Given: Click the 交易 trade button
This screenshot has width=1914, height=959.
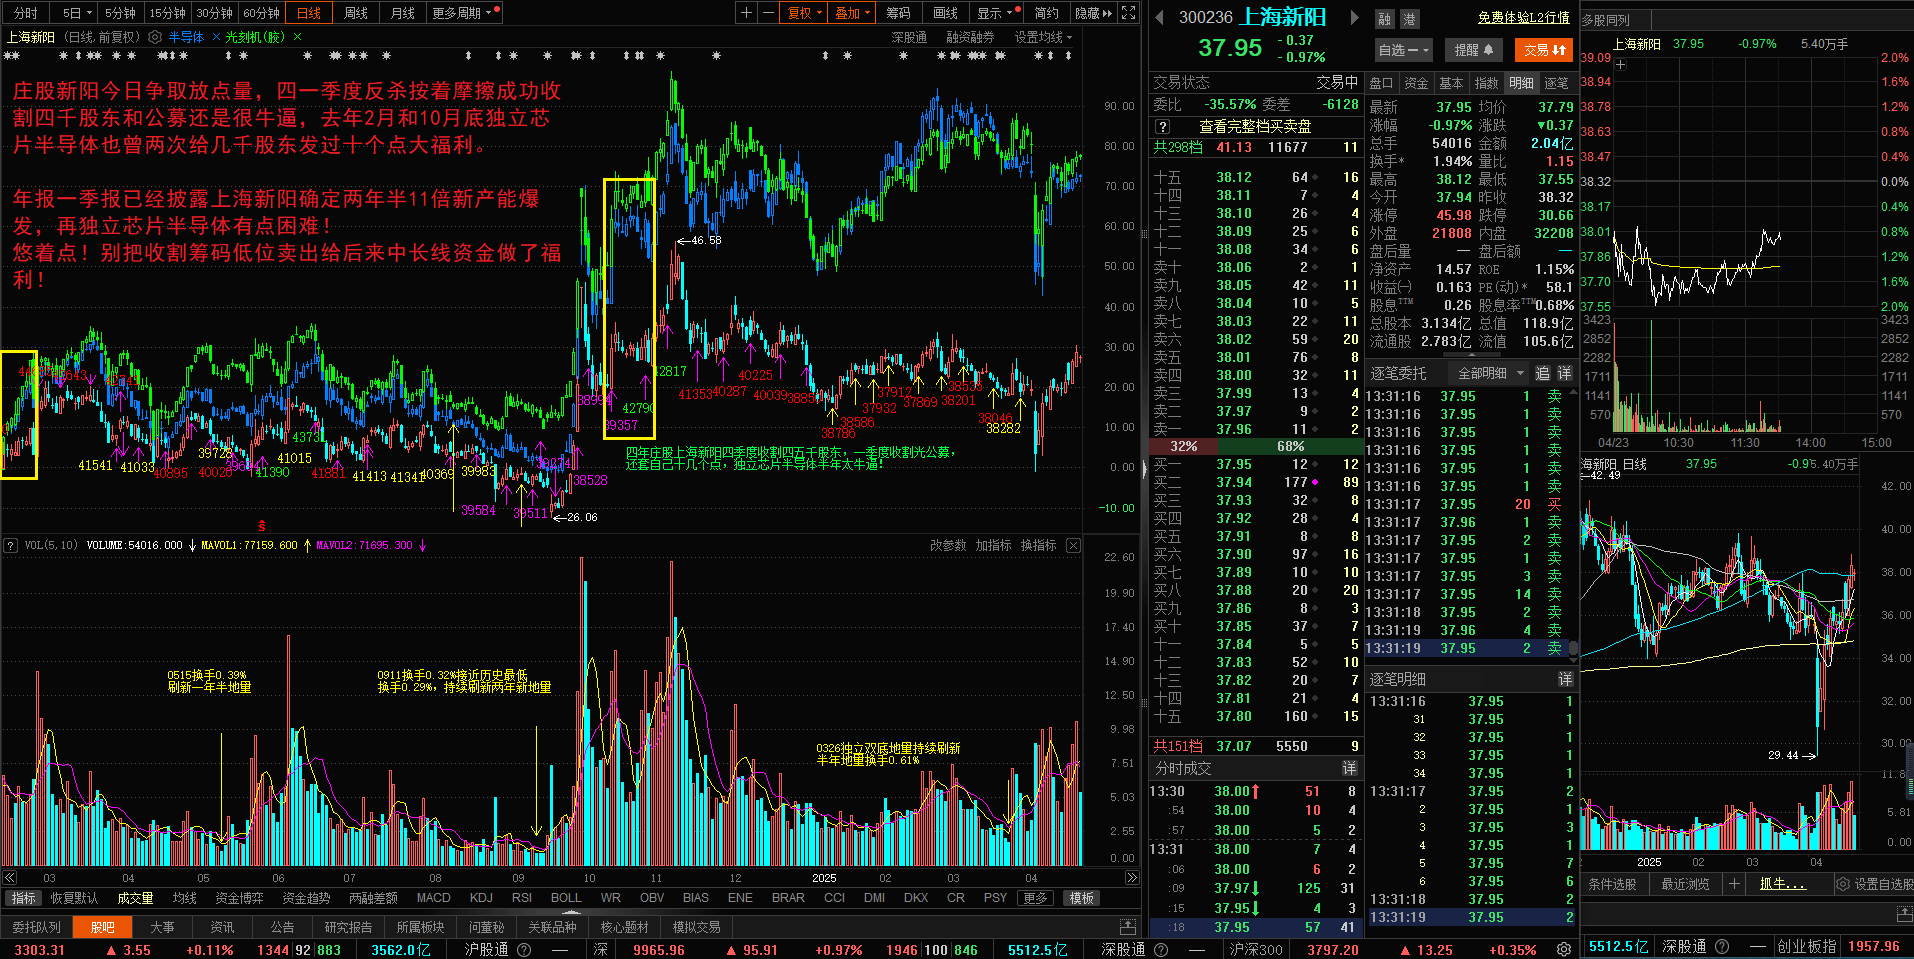Looking at the screenshot, I should point(1544,50).
